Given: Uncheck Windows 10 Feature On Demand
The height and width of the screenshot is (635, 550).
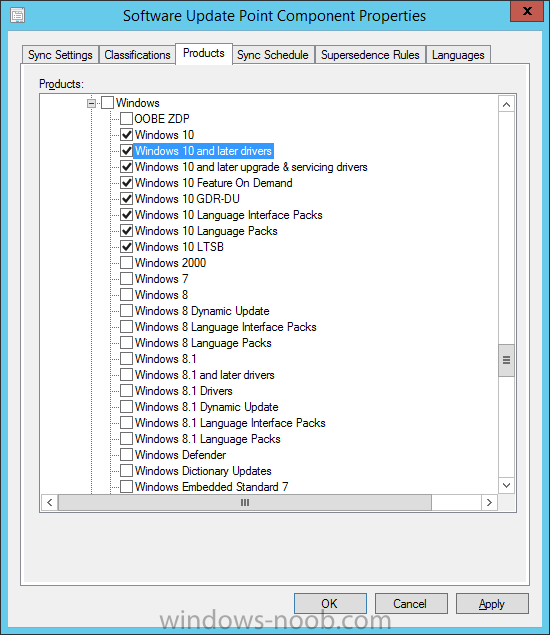Looking at the screenshot, I should click(126, 183).
